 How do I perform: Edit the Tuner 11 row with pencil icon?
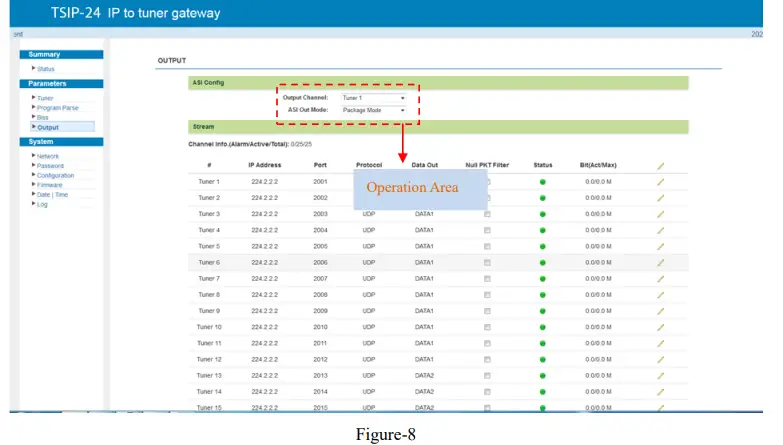[661, 344]
